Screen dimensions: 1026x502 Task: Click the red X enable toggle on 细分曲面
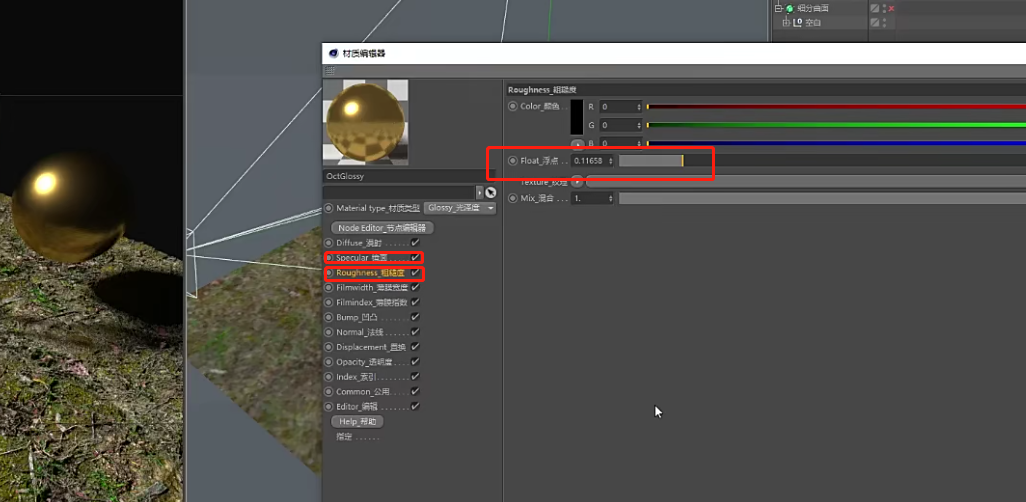tap(891, 9)
